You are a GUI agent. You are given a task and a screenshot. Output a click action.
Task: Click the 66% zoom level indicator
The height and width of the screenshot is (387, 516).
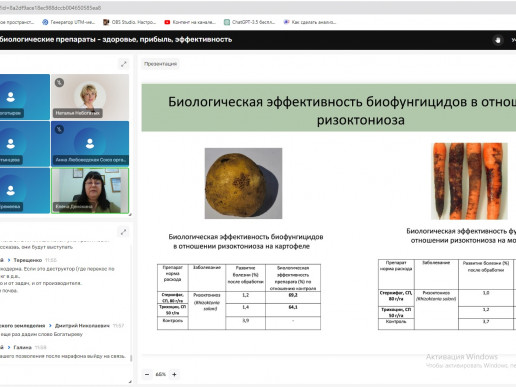(161, 374)
